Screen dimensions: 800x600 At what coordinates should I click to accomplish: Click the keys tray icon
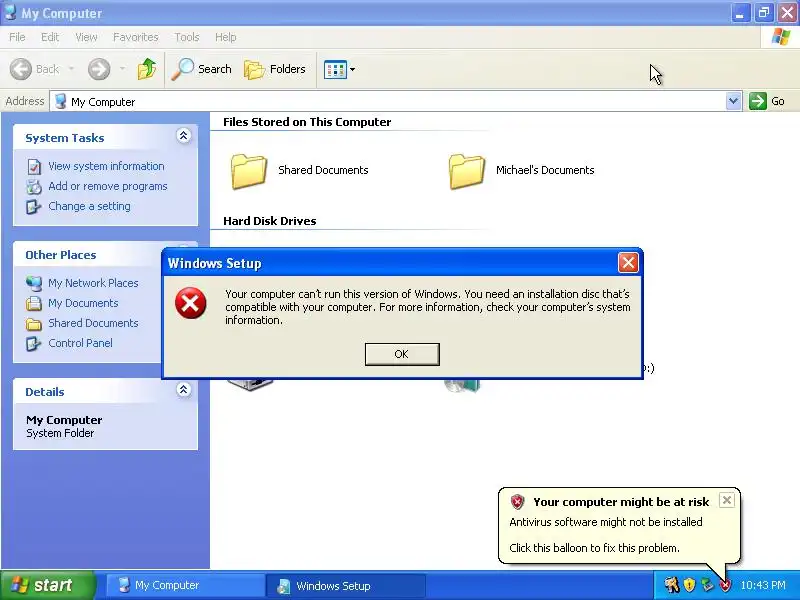(x=672, y=585)
